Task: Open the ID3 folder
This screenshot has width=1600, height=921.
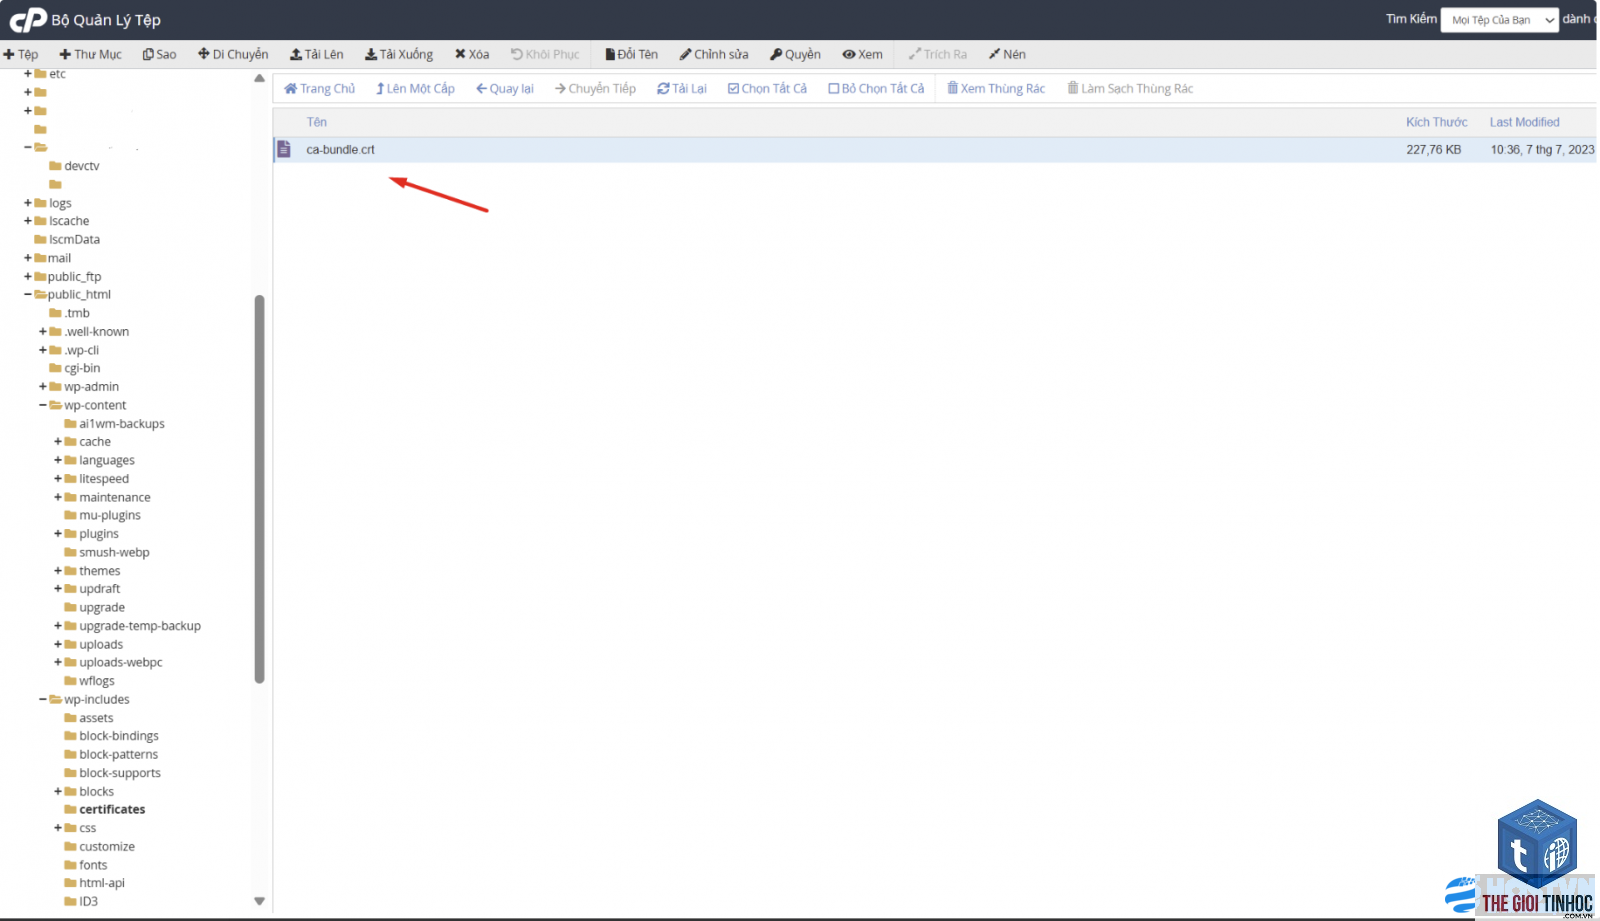Action: tap(88, 902)
